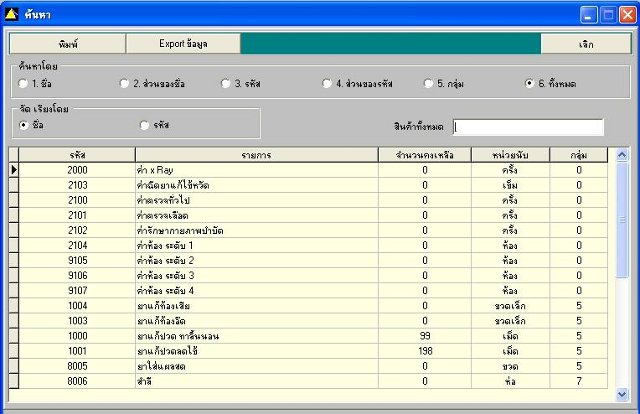Click the scrollbar up arrow
Viewport: 640px width, 414px height.
[x=622, y=155]
